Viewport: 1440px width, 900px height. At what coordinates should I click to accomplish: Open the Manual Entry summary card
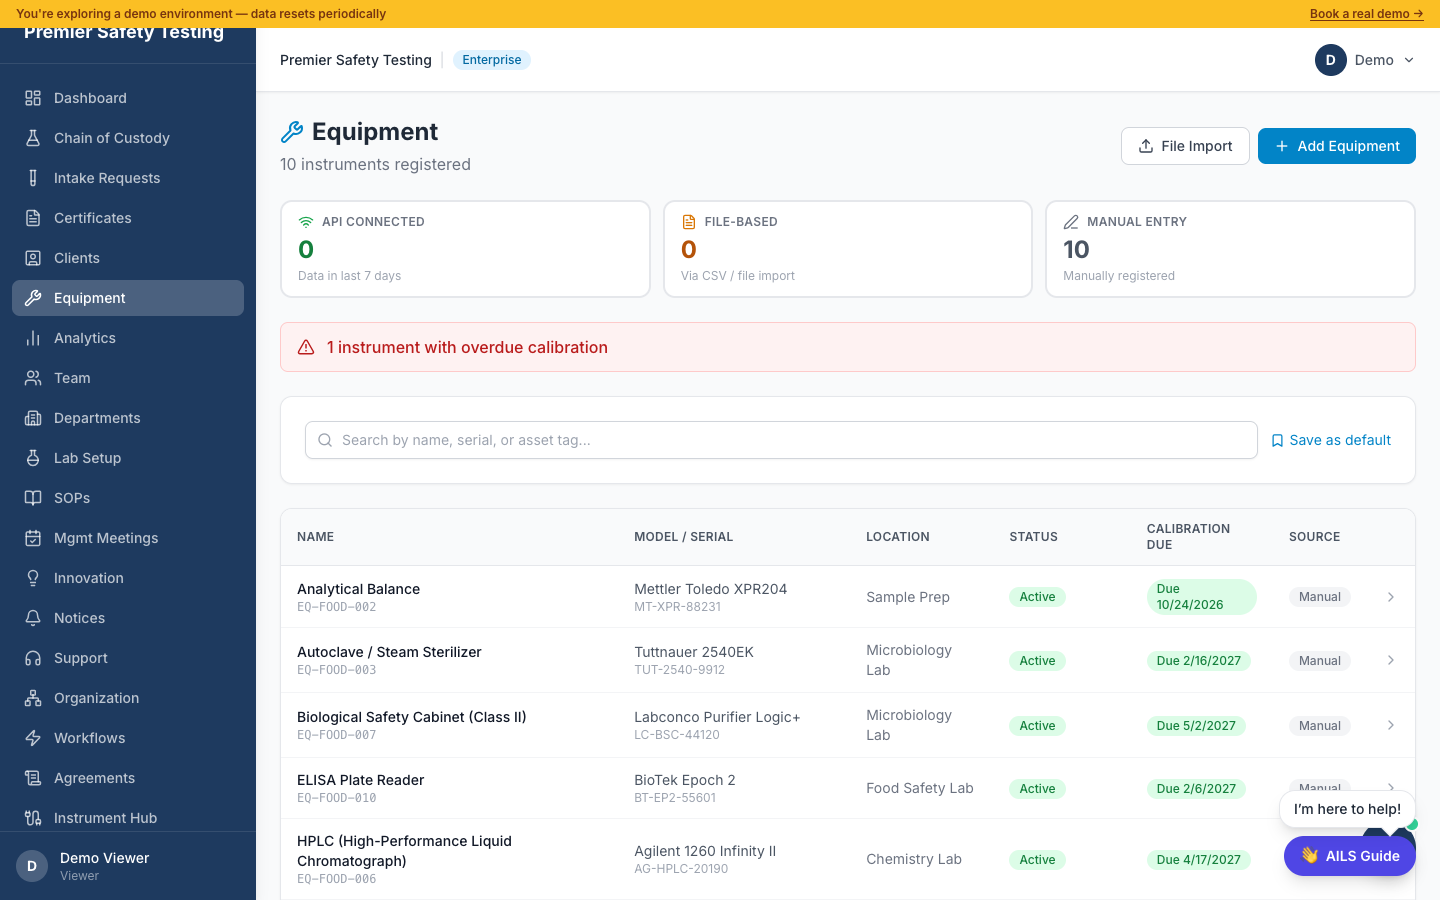point(1230,249)
